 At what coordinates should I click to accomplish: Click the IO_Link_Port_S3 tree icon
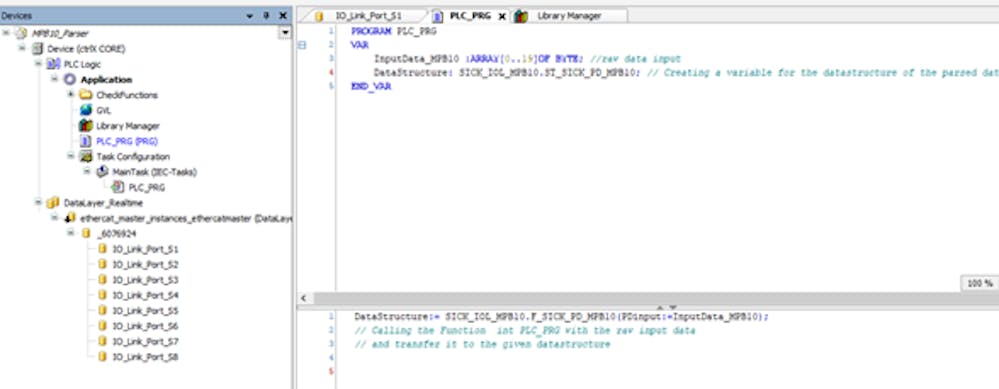(102, 280)
